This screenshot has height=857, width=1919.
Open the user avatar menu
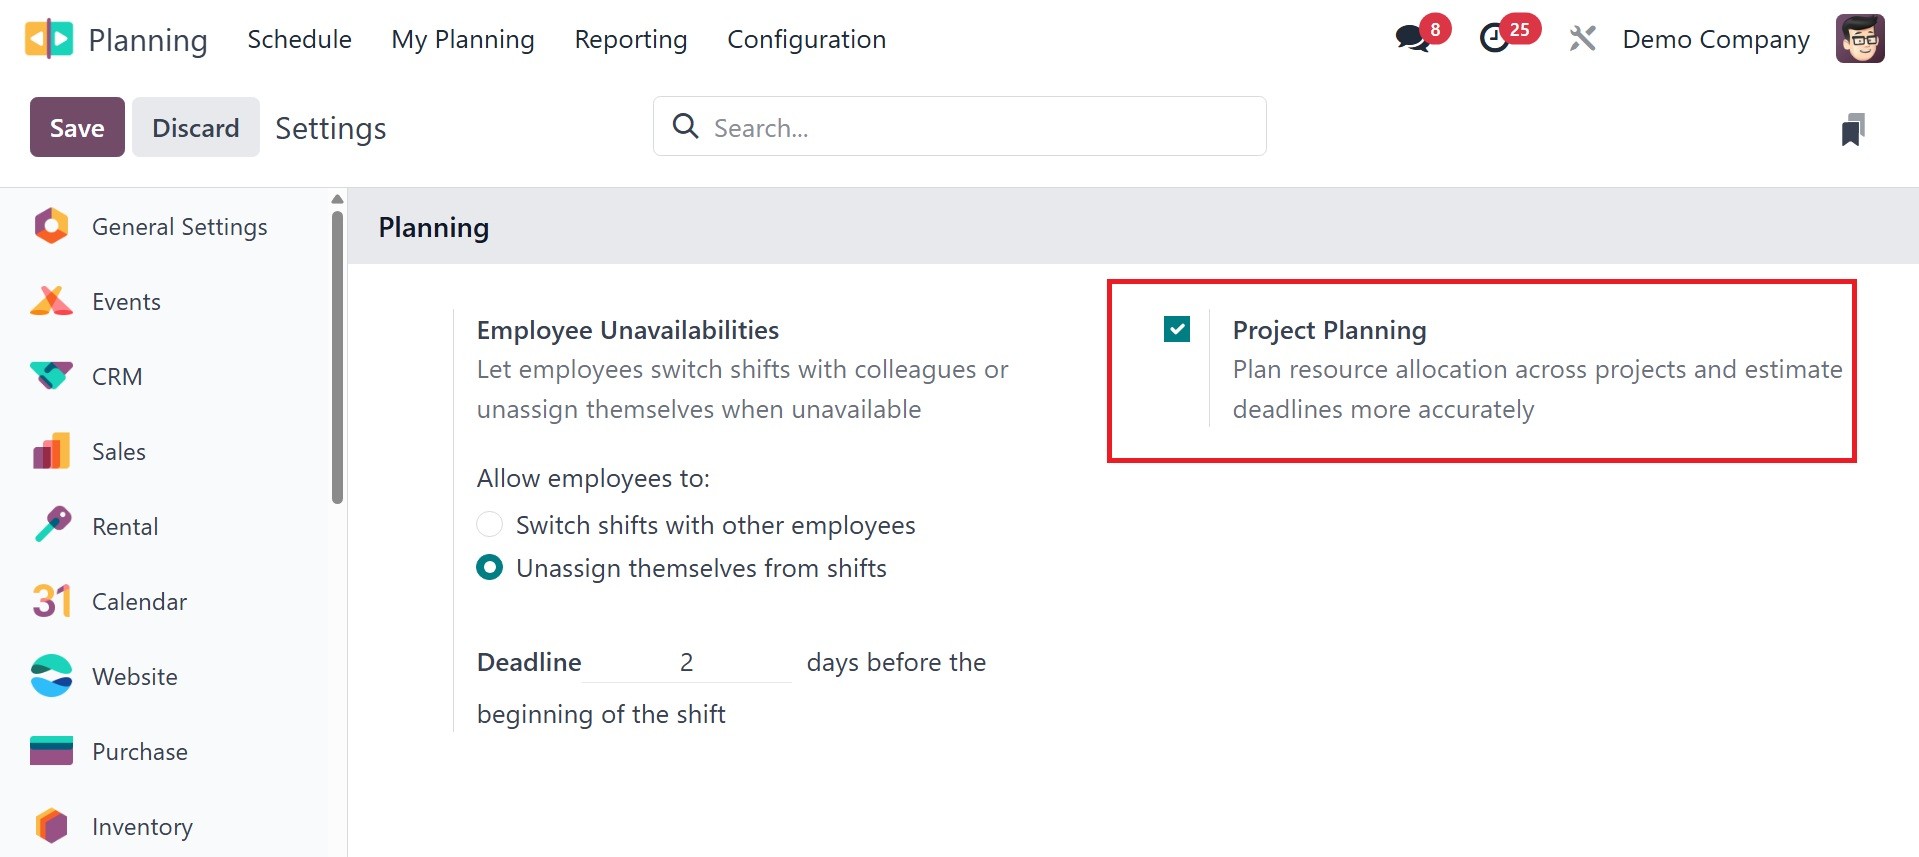tap(1860, 39)
